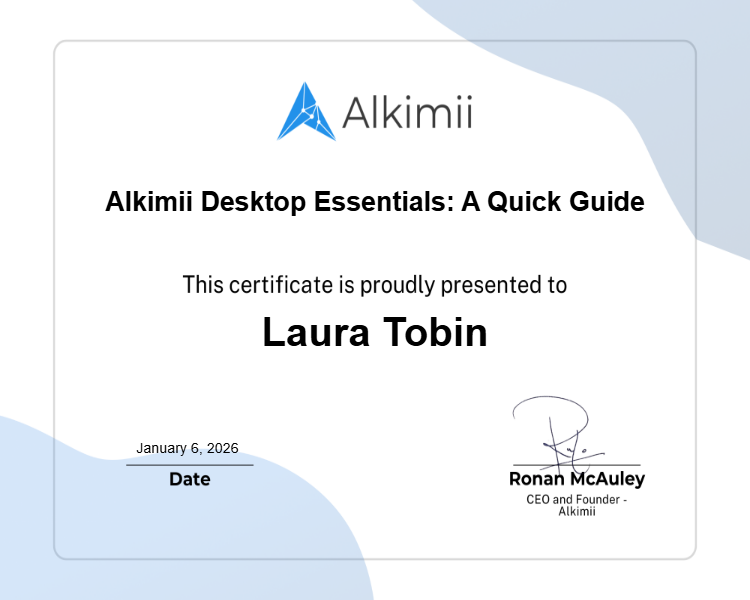The image size is (750, 600).
Task: Click the bold 'Date' label
Action: point(190,479)
